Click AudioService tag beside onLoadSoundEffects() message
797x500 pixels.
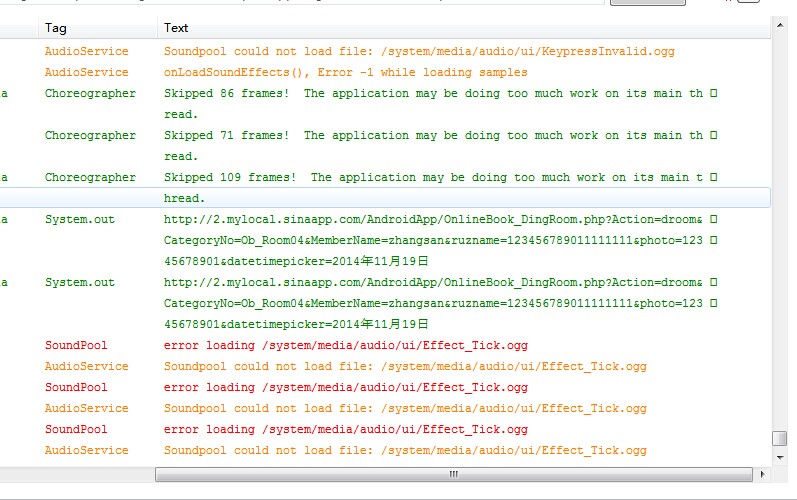pos(86,72)
